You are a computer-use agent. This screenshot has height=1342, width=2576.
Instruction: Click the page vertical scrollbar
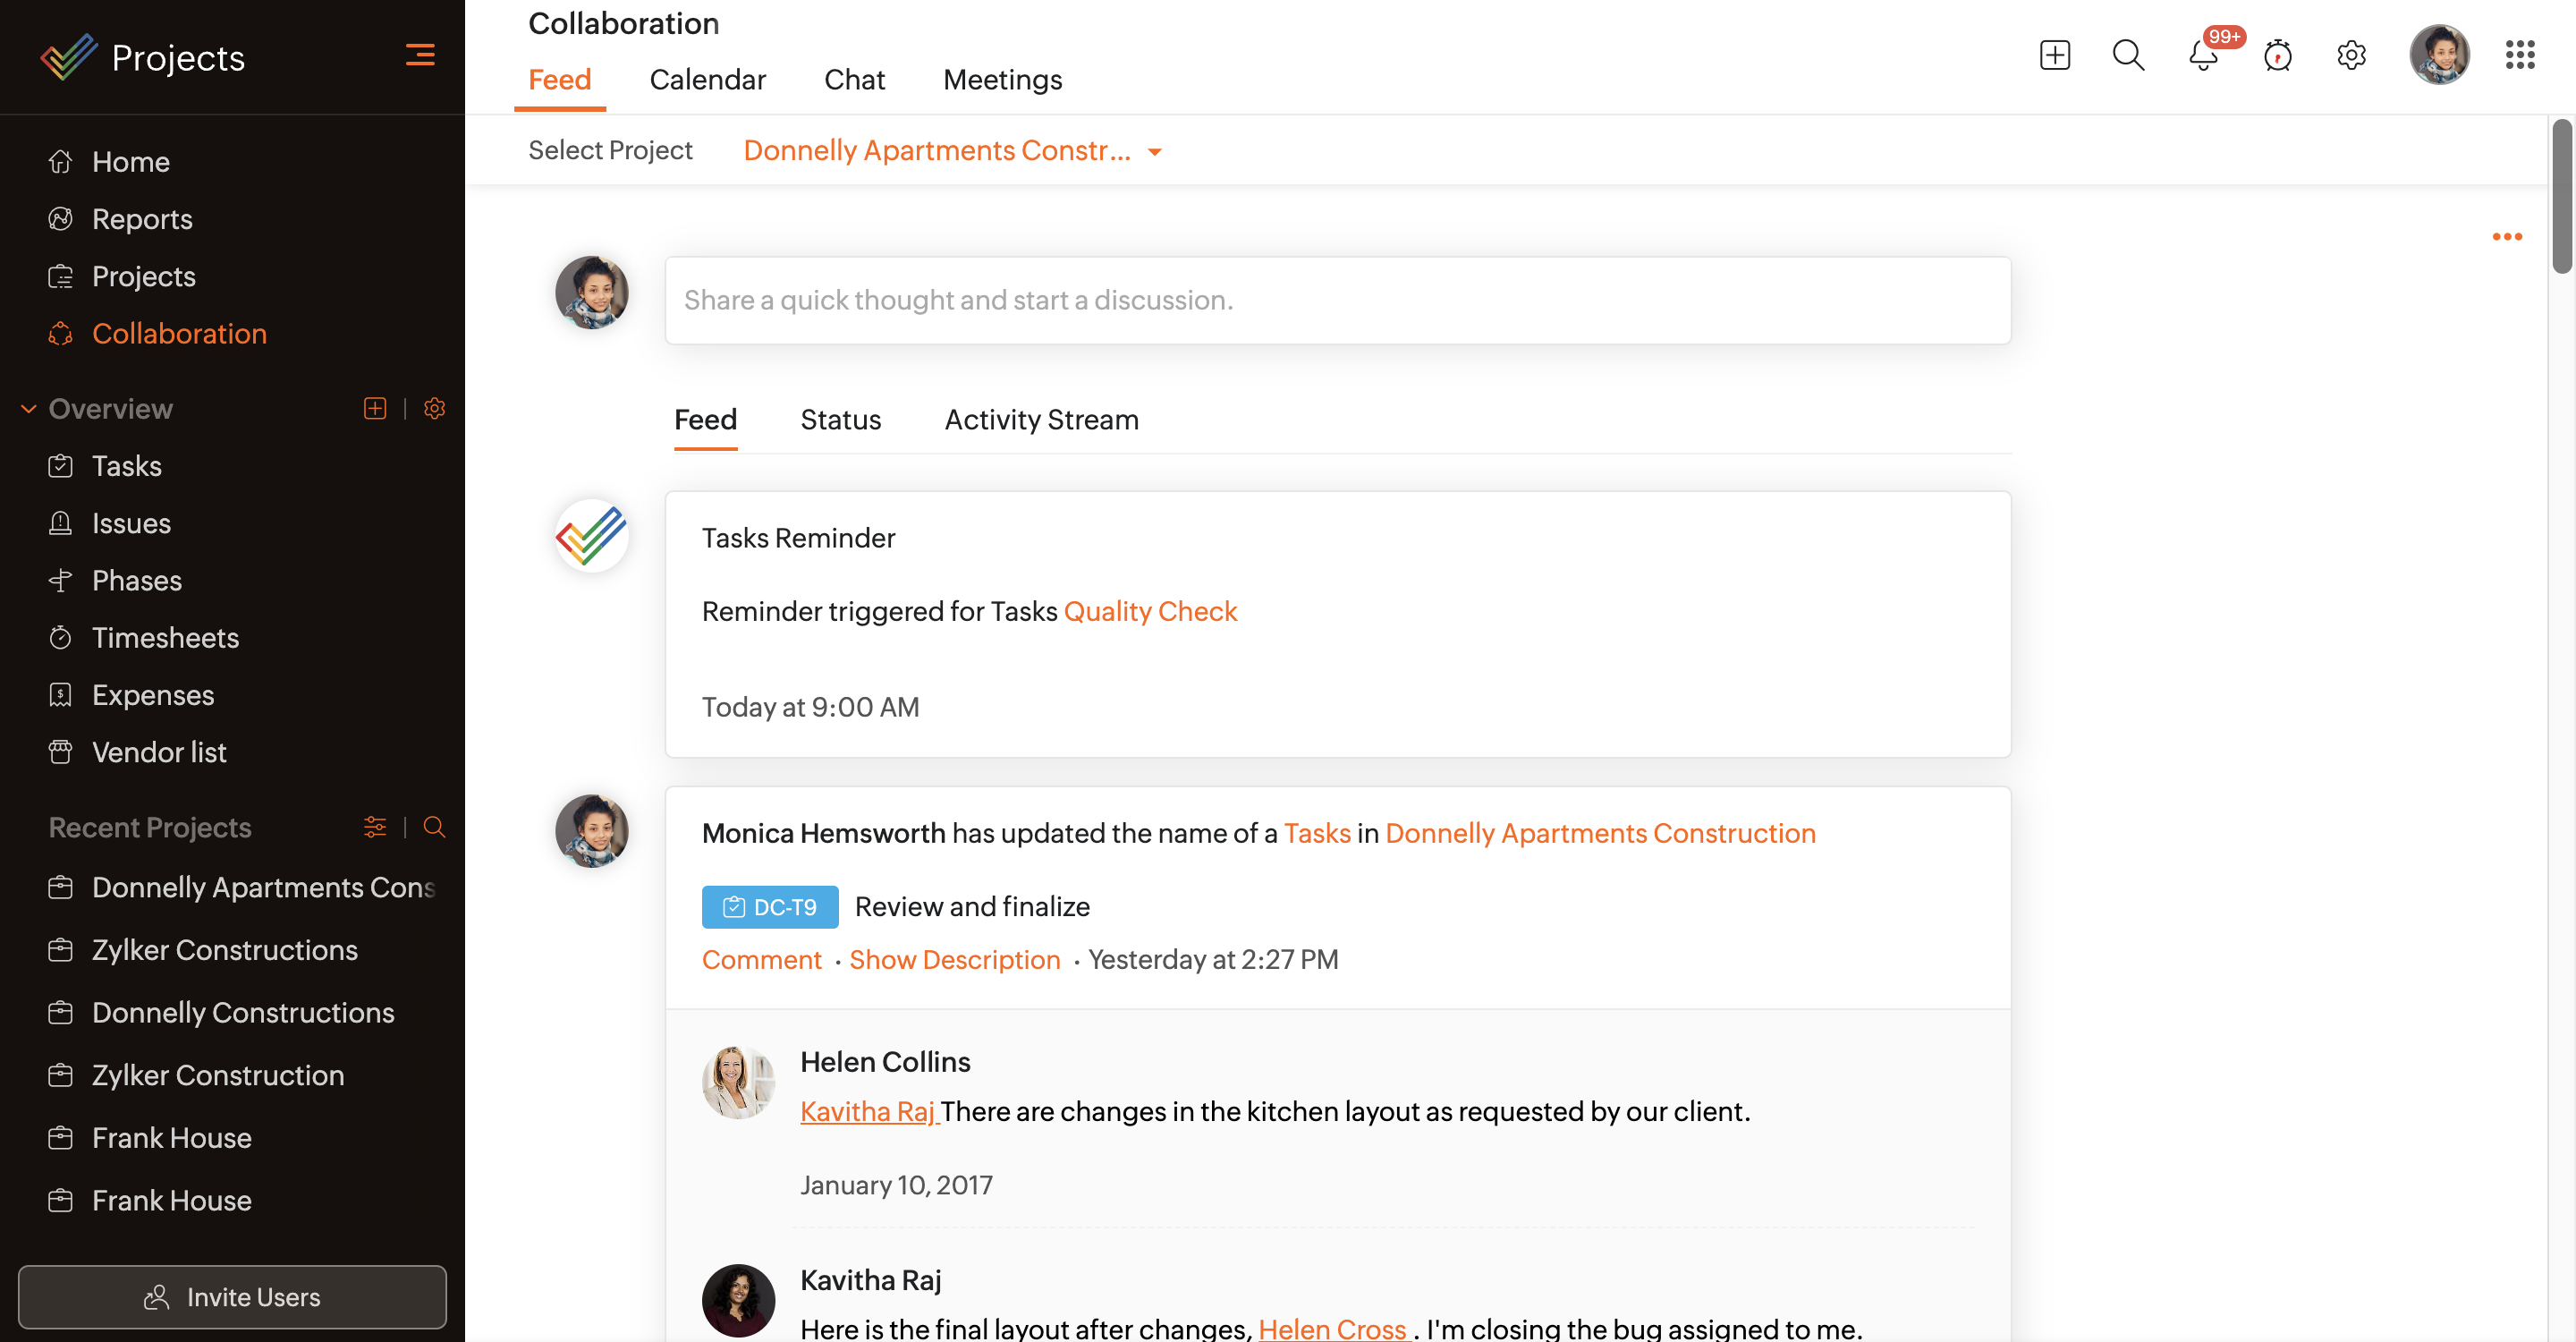(2561, 196)
